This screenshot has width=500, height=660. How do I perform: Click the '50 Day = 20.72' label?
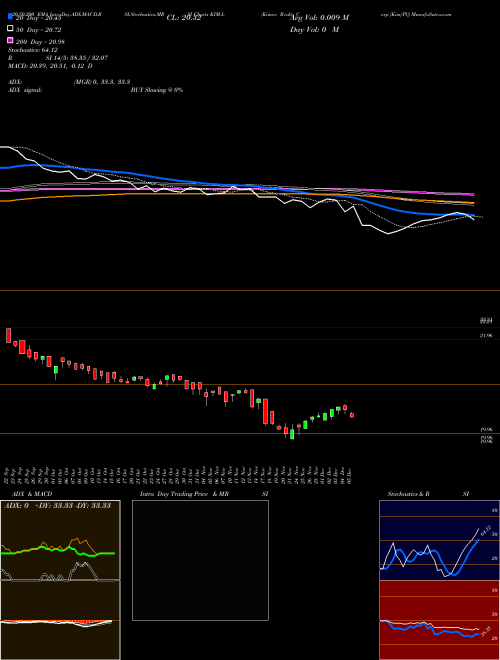click(x=39, y=30)
